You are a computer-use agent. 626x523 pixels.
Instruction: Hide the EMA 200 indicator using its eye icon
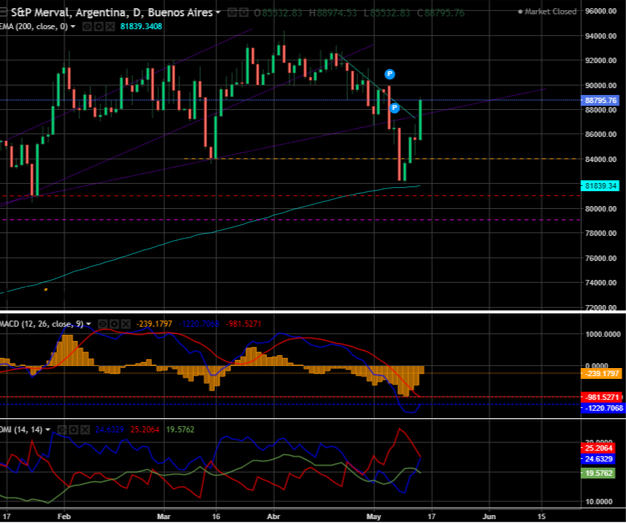click(87, 27)
